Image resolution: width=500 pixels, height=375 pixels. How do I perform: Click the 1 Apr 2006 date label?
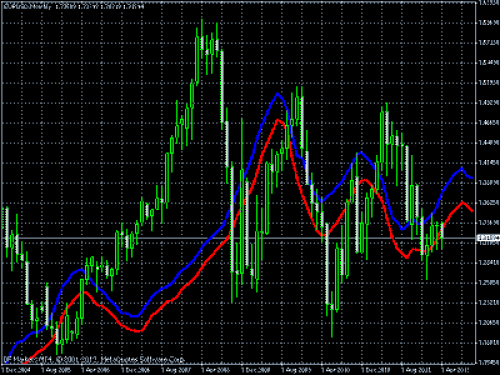pos(95,369)
